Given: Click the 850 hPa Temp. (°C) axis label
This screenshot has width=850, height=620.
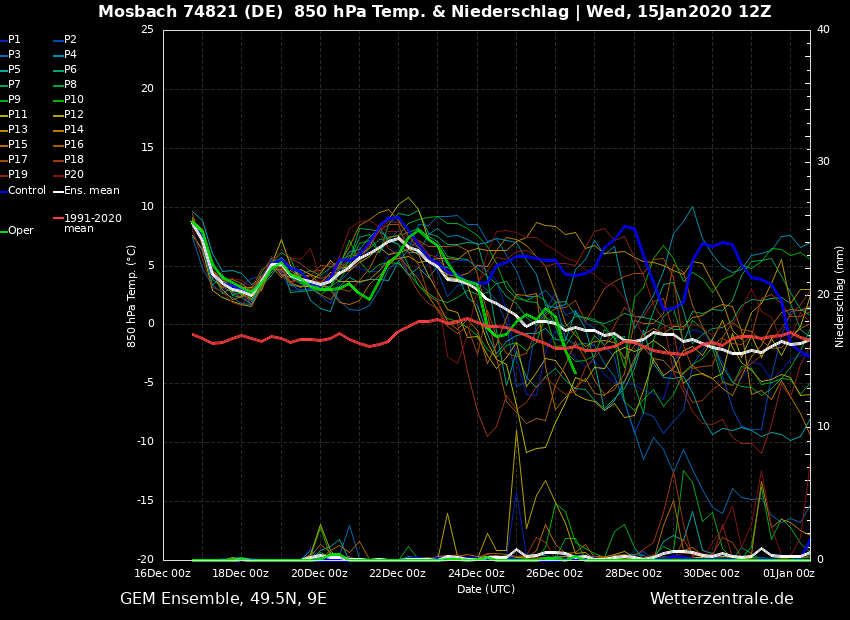Looking at the screenshot, I should coord(132,295).
